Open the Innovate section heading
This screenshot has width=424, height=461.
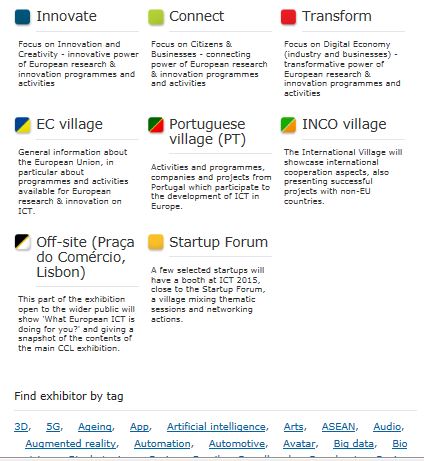tap(67, 16)
